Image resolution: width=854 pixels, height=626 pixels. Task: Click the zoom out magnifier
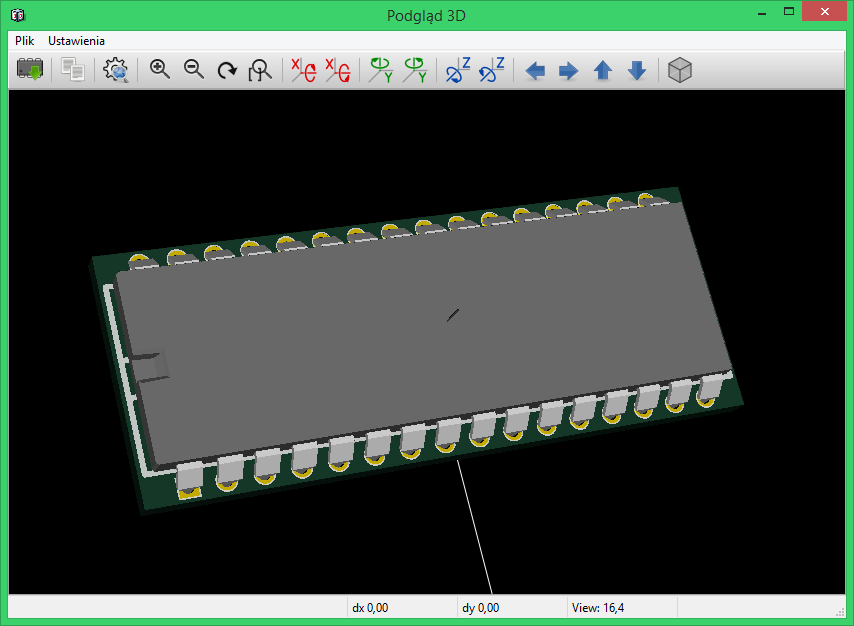(193, 70)
